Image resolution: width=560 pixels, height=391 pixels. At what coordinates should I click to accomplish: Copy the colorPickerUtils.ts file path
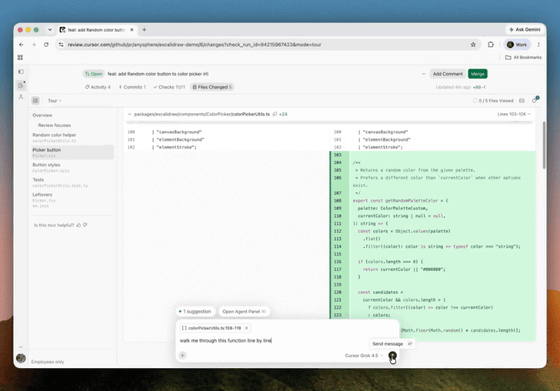275,114
